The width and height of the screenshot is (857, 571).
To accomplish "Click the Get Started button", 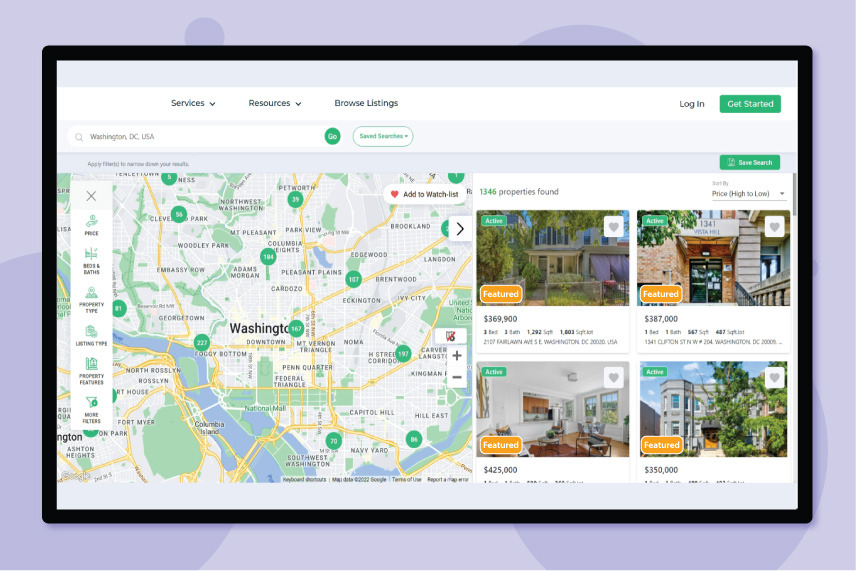I will point(750,104).
